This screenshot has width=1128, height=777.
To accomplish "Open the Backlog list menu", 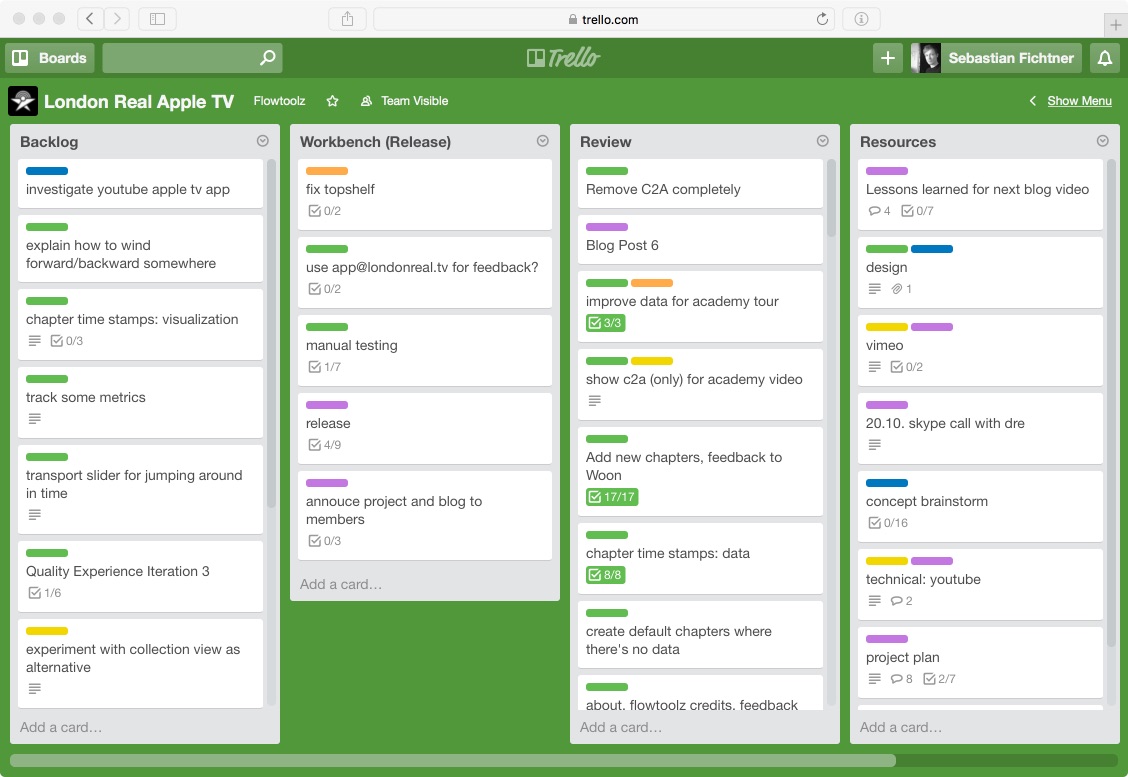I will pos(263,141).
